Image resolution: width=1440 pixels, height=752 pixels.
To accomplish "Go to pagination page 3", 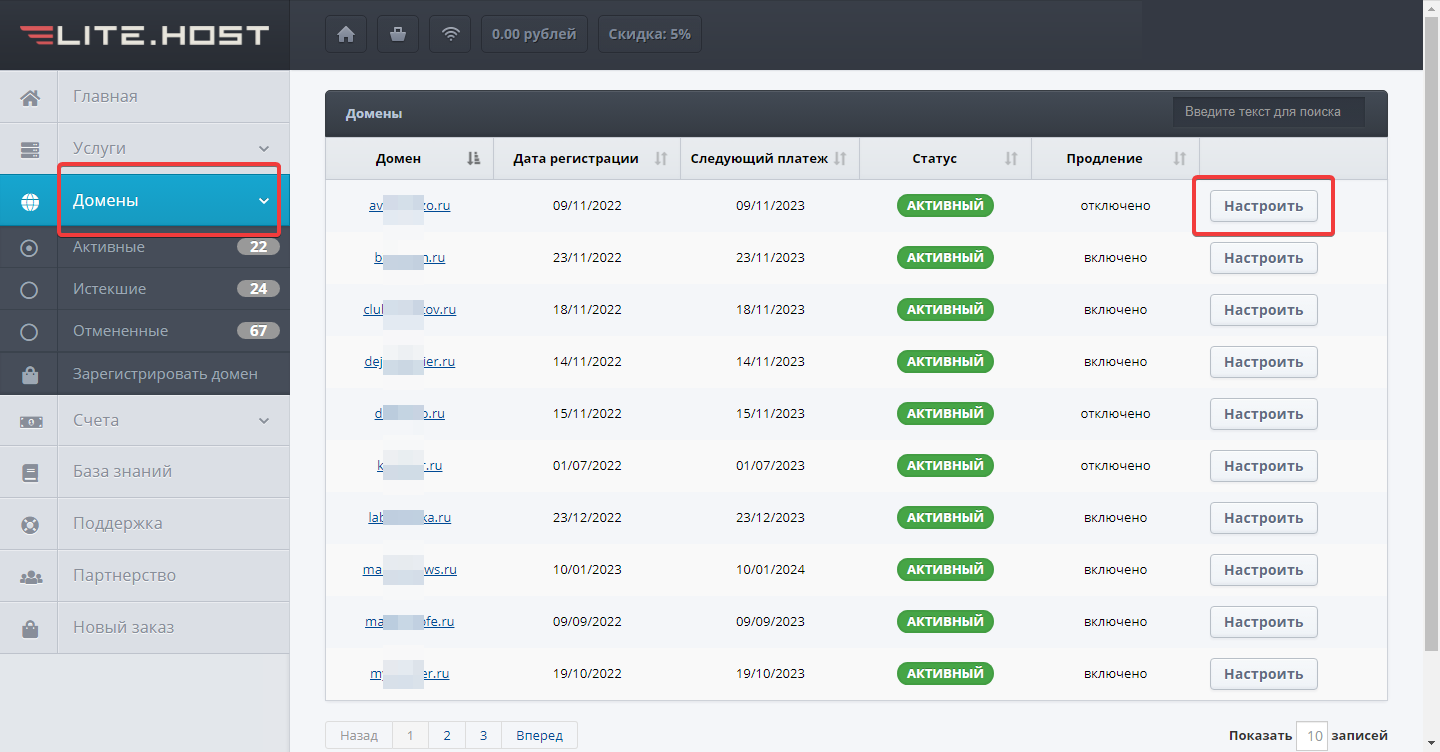I will [x=483, y=735].
